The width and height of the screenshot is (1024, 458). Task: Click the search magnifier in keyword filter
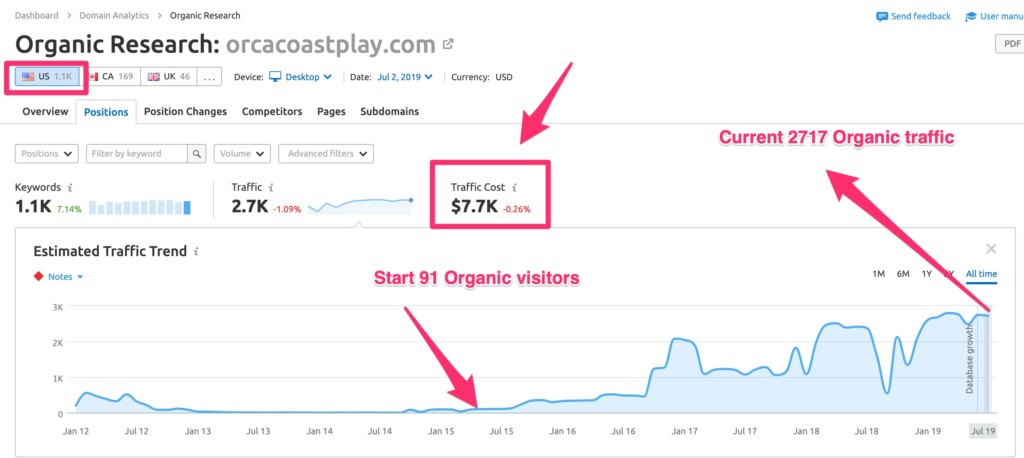(x=197, y=154)
